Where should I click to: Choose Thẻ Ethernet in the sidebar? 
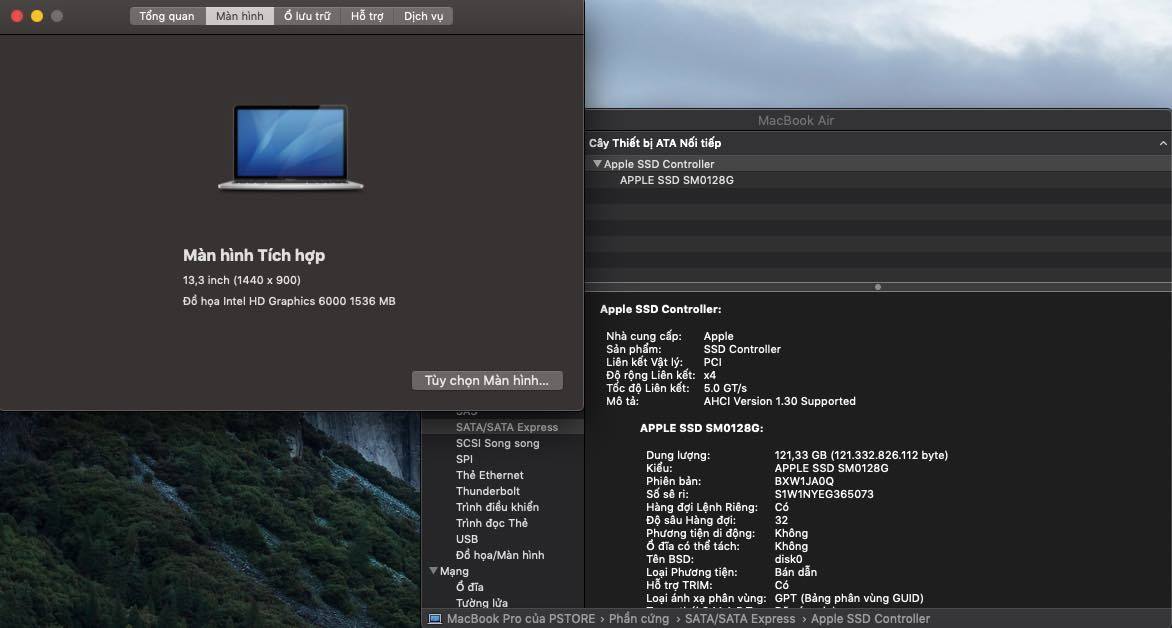[x=490, y=475]
